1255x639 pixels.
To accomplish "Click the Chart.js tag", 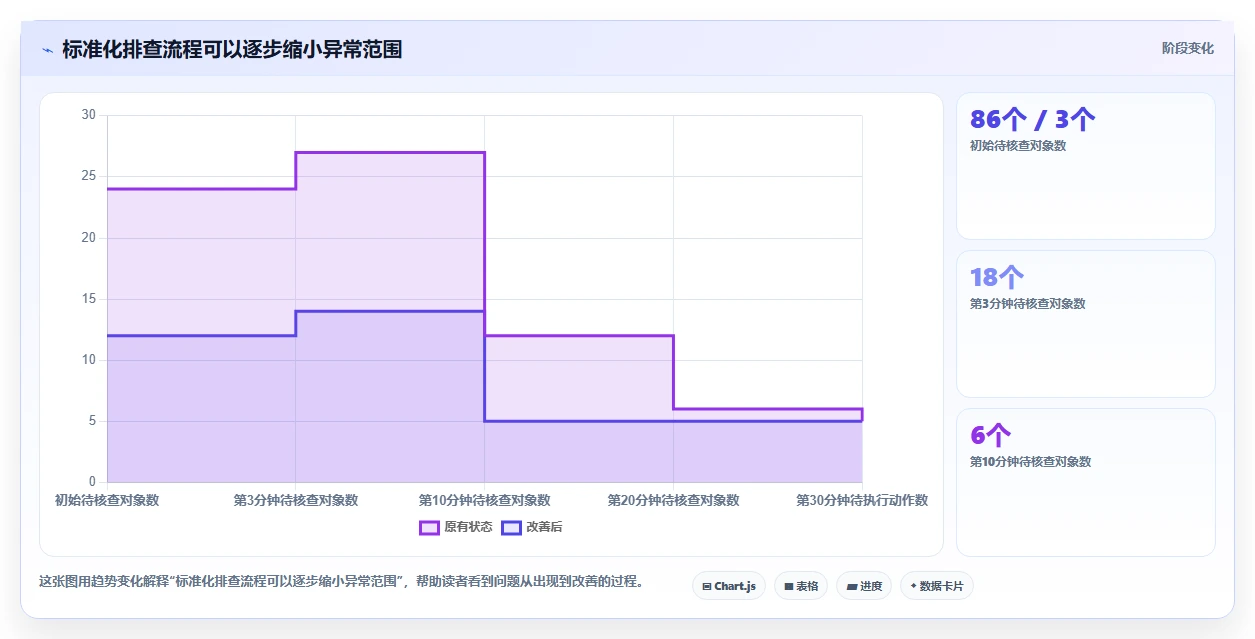I will (729, 586).
